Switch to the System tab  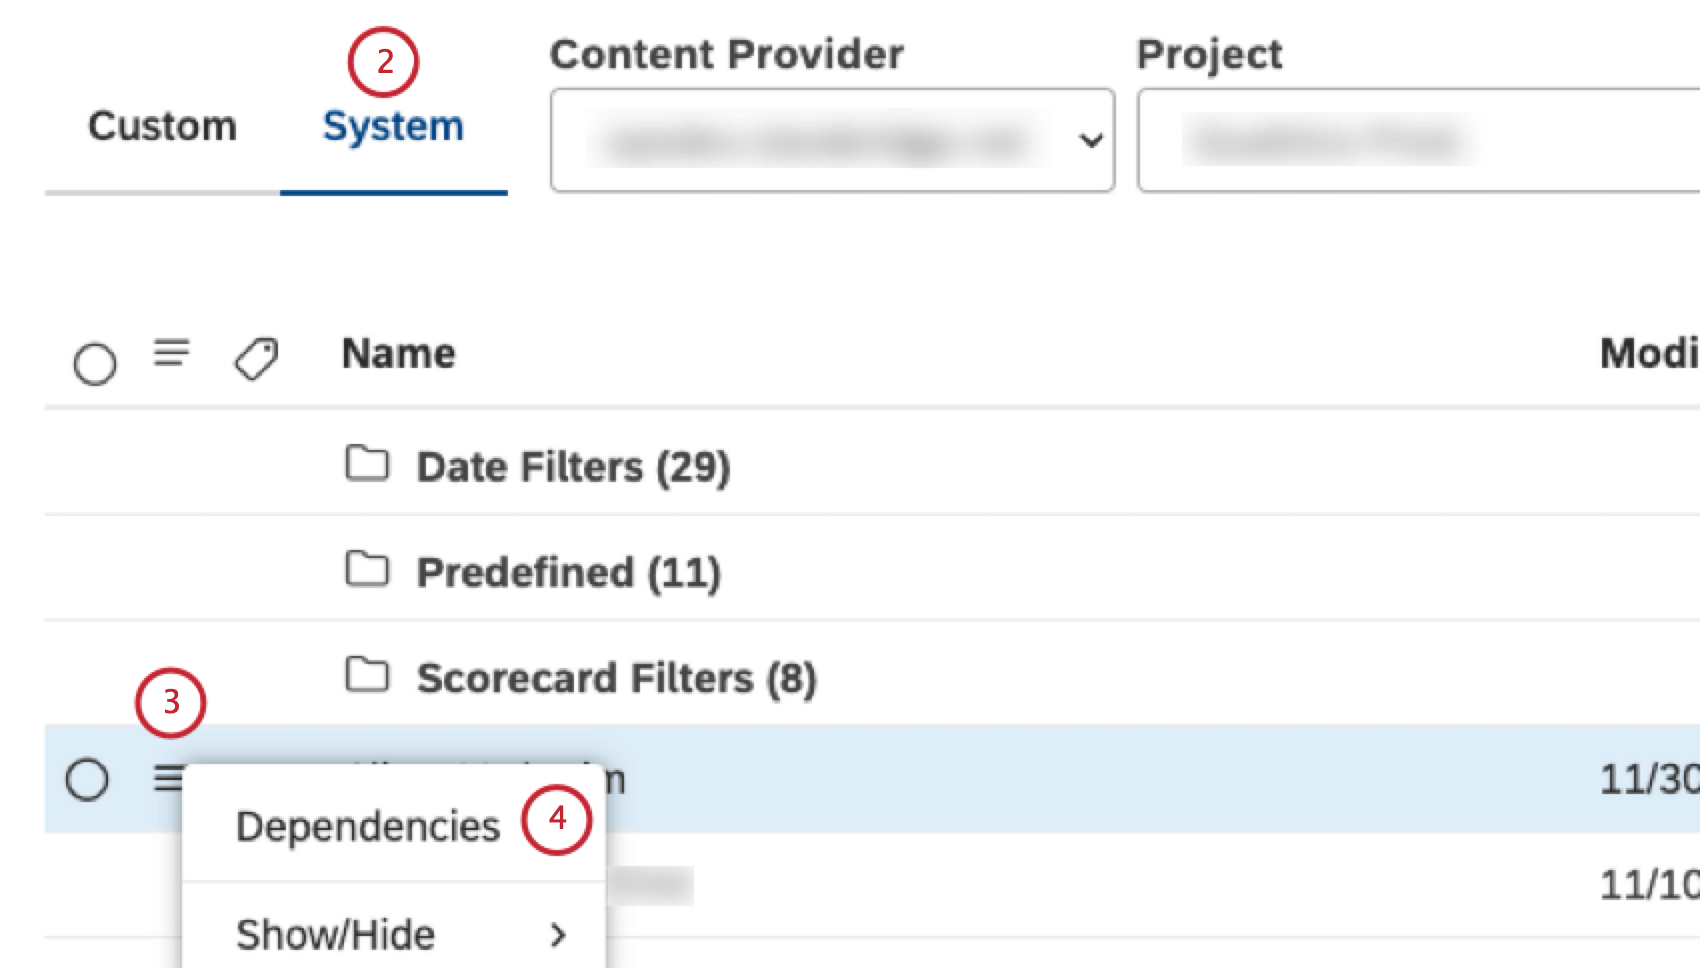(391, 126)
